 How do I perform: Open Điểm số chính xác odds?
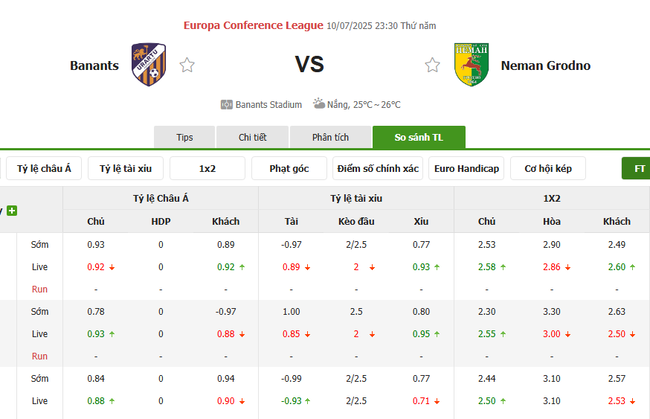[x=379, y=168]
